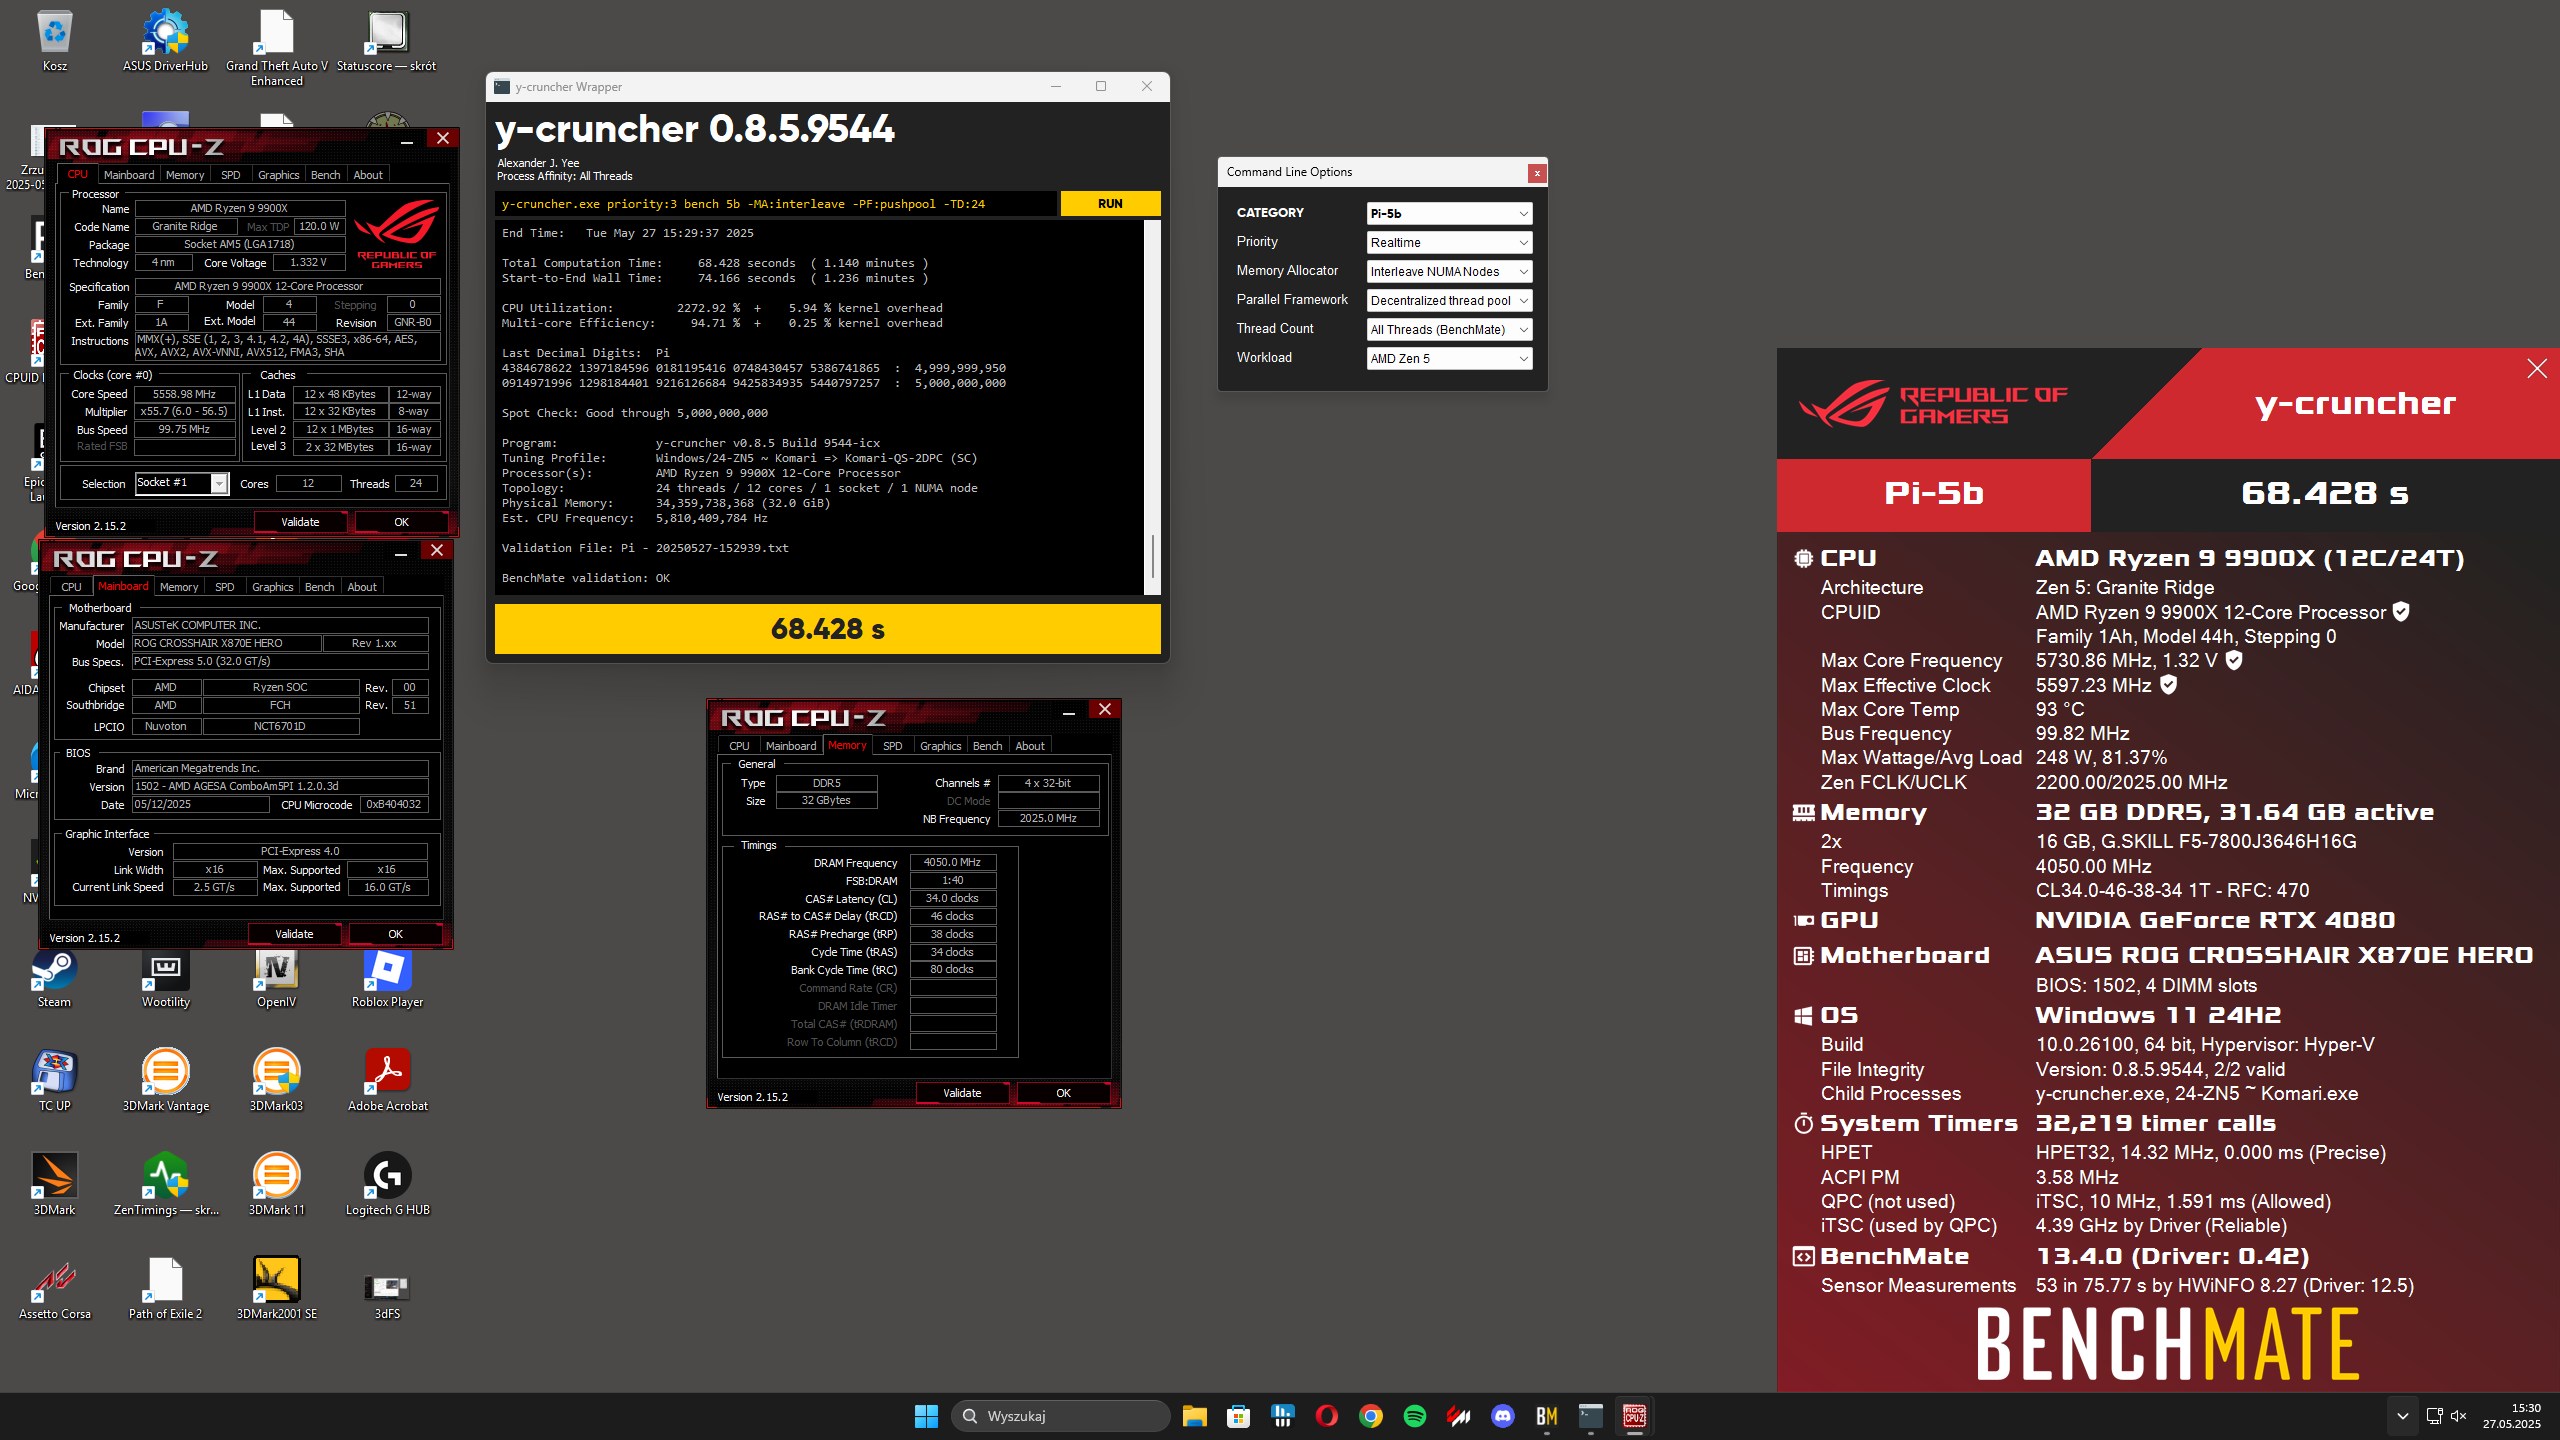Open About tab in Memory CPU-Z window

coord(1030,746)
